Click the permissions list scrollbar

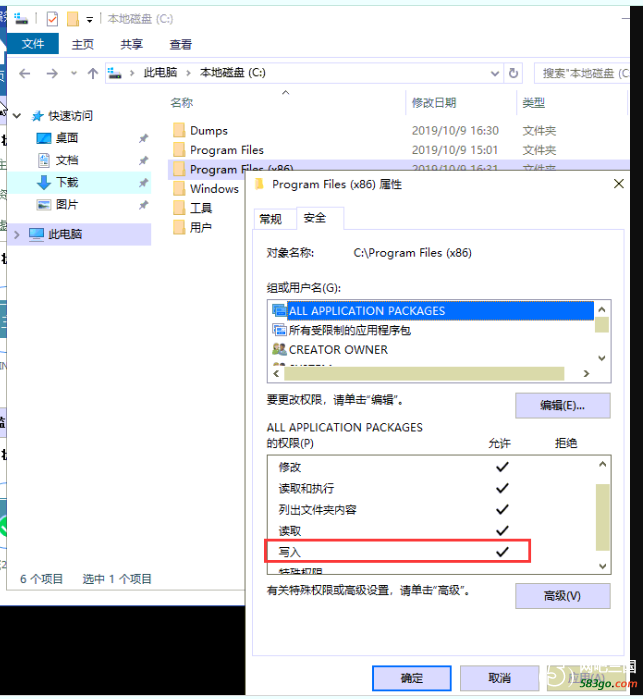[x=602, y=515]
